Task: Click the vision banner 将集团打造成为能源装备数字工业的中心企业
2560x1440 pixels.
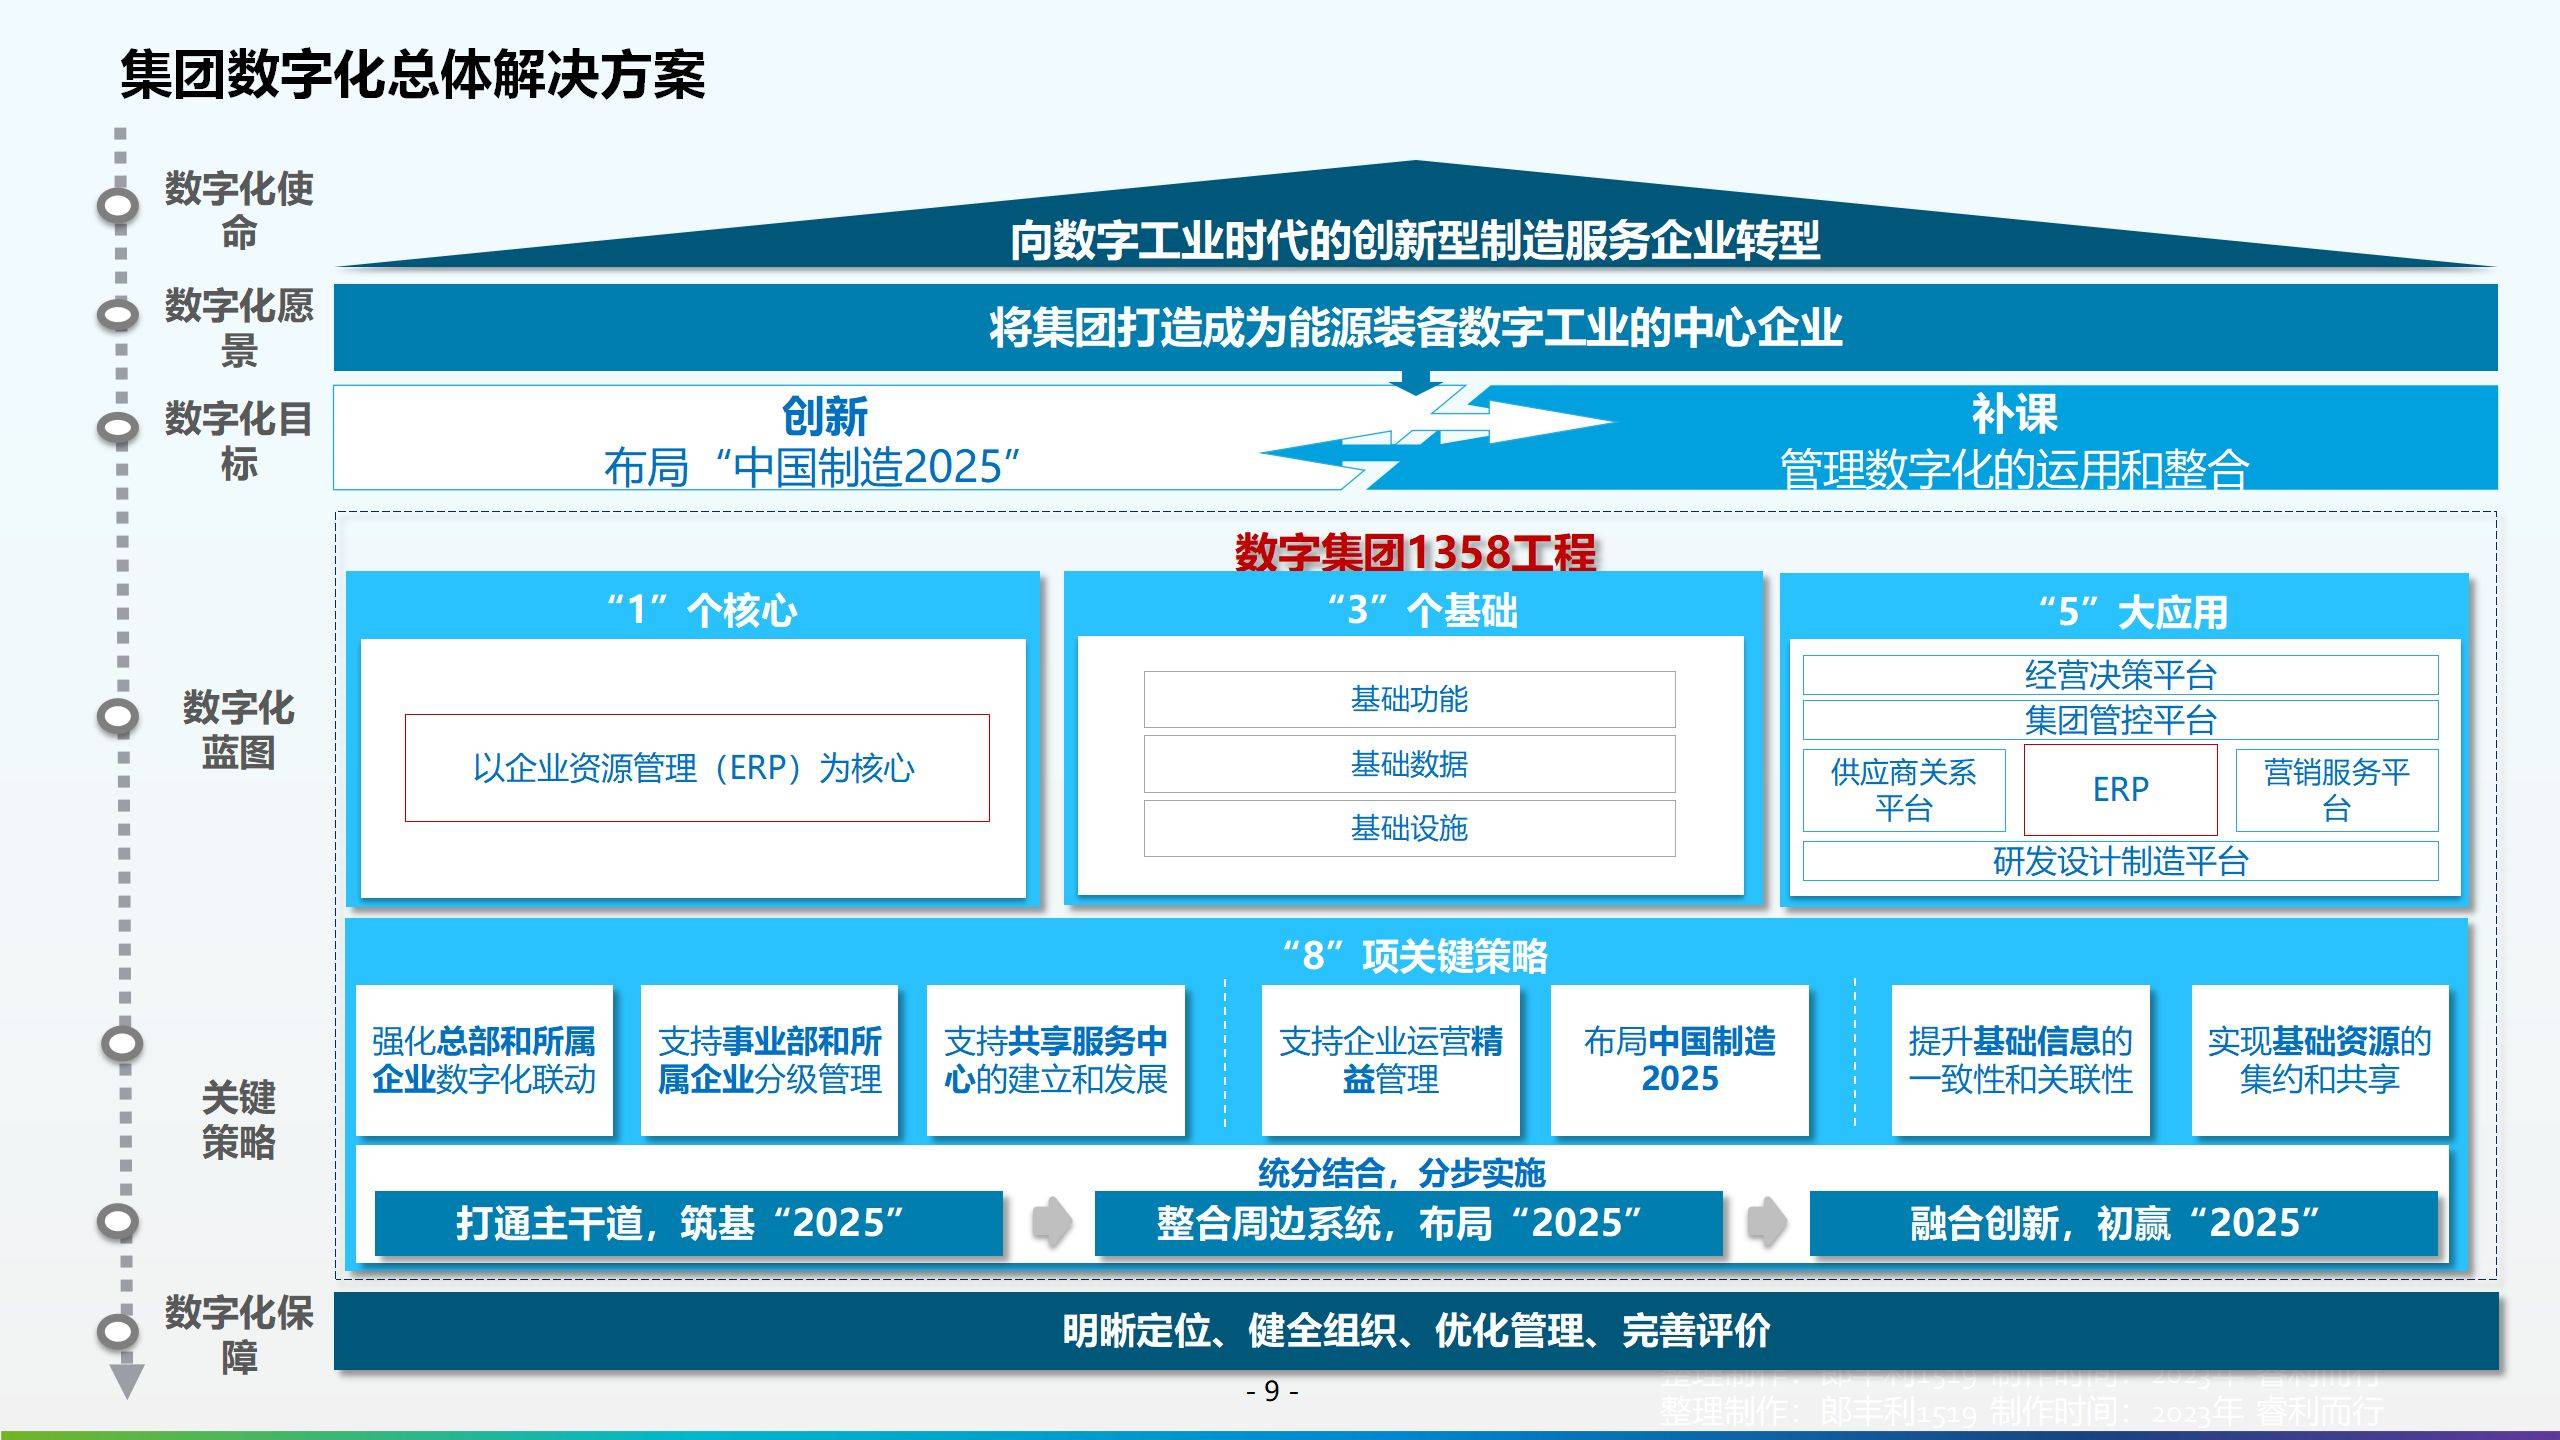Action: click(x=1415, y=327)
